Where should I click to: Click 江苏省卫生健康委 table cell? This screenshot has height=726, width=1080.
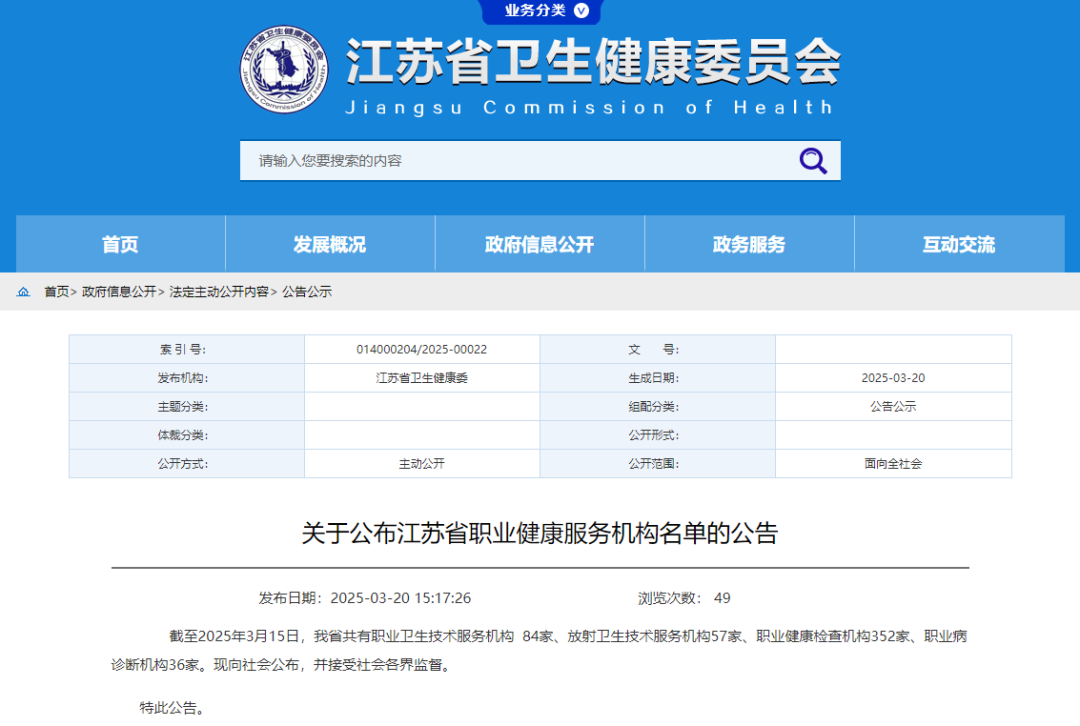click(x=422, y=378)
